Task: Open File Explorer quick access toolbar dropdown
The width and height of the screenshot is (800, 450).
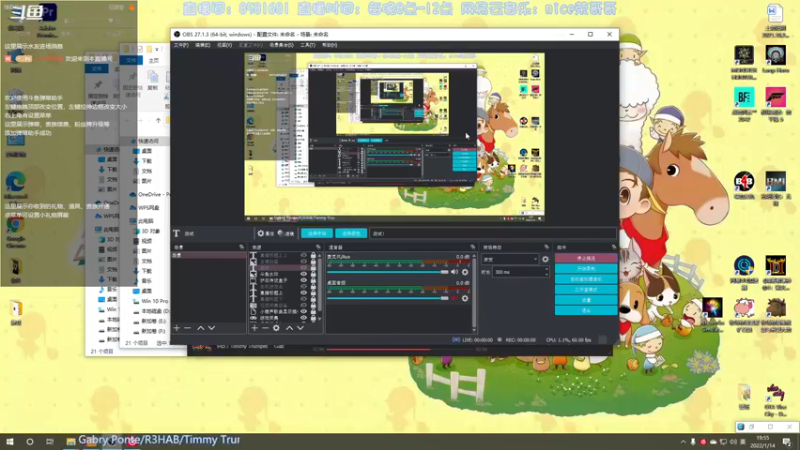Action: tap(157, 49)
